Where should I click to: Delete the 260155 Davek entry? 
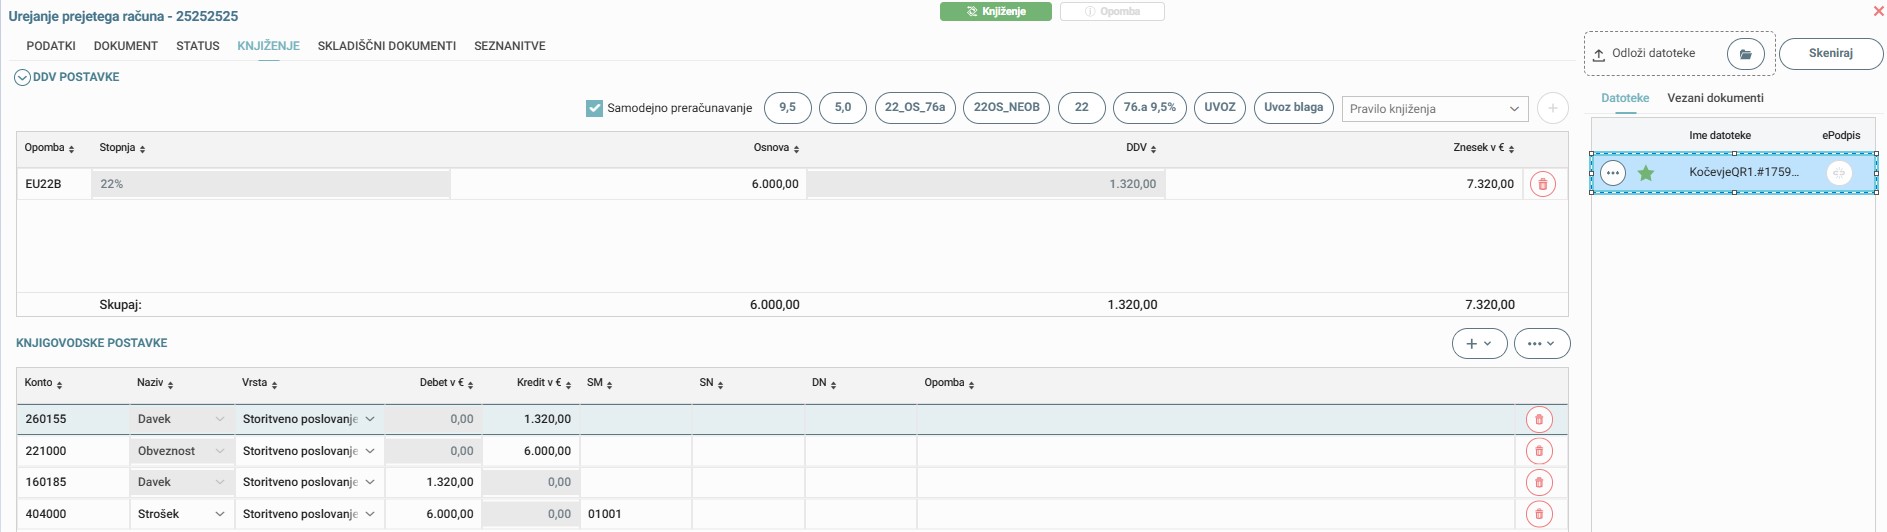click(1538, 419)
